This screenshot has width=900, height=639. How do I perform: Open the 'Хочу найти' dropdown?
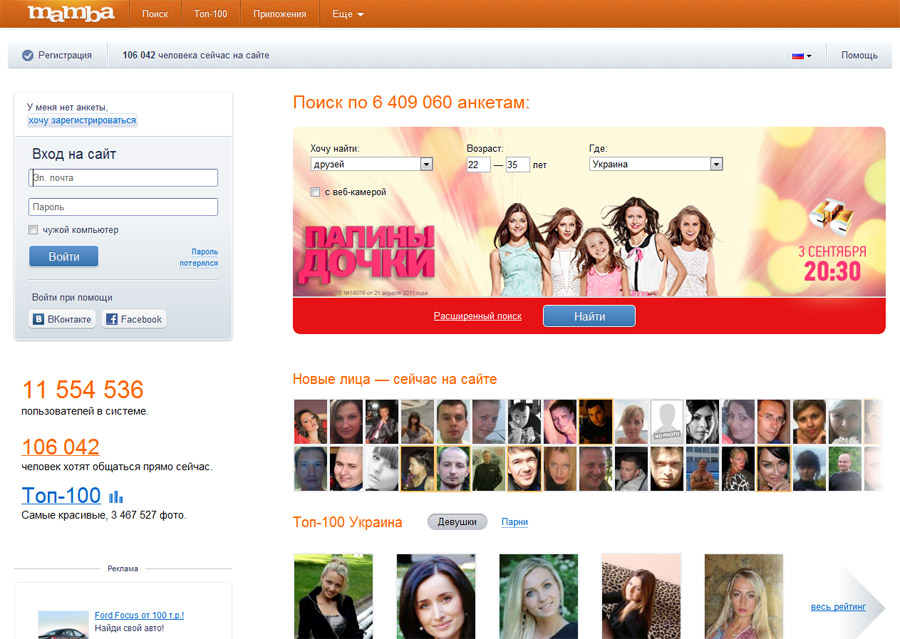426,164
